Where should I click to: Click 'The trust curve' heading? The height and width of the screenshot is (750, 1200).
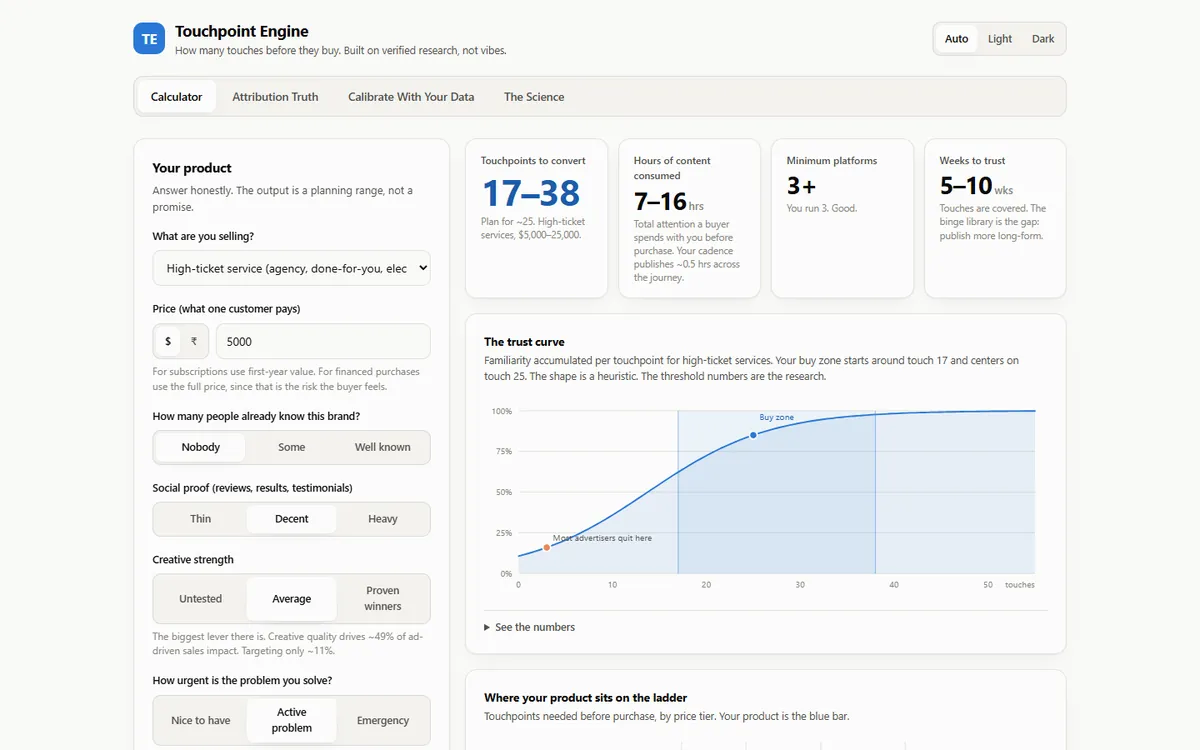pyautogui.click(x=524, y=342)
